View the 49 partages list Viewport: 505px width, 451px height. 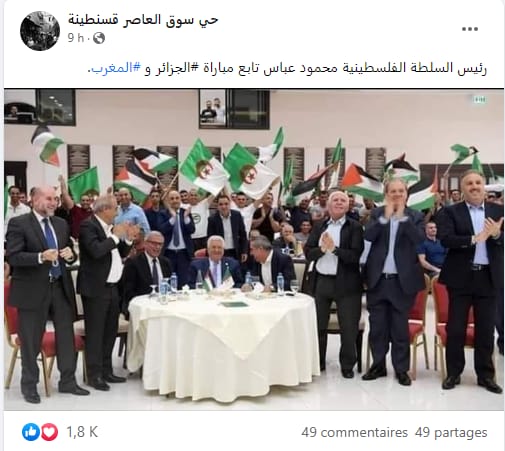click(451, 432)
